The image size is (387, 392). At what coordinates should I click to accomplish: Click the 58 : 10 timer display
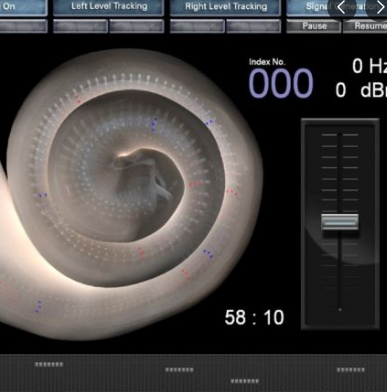pos(254,317)
